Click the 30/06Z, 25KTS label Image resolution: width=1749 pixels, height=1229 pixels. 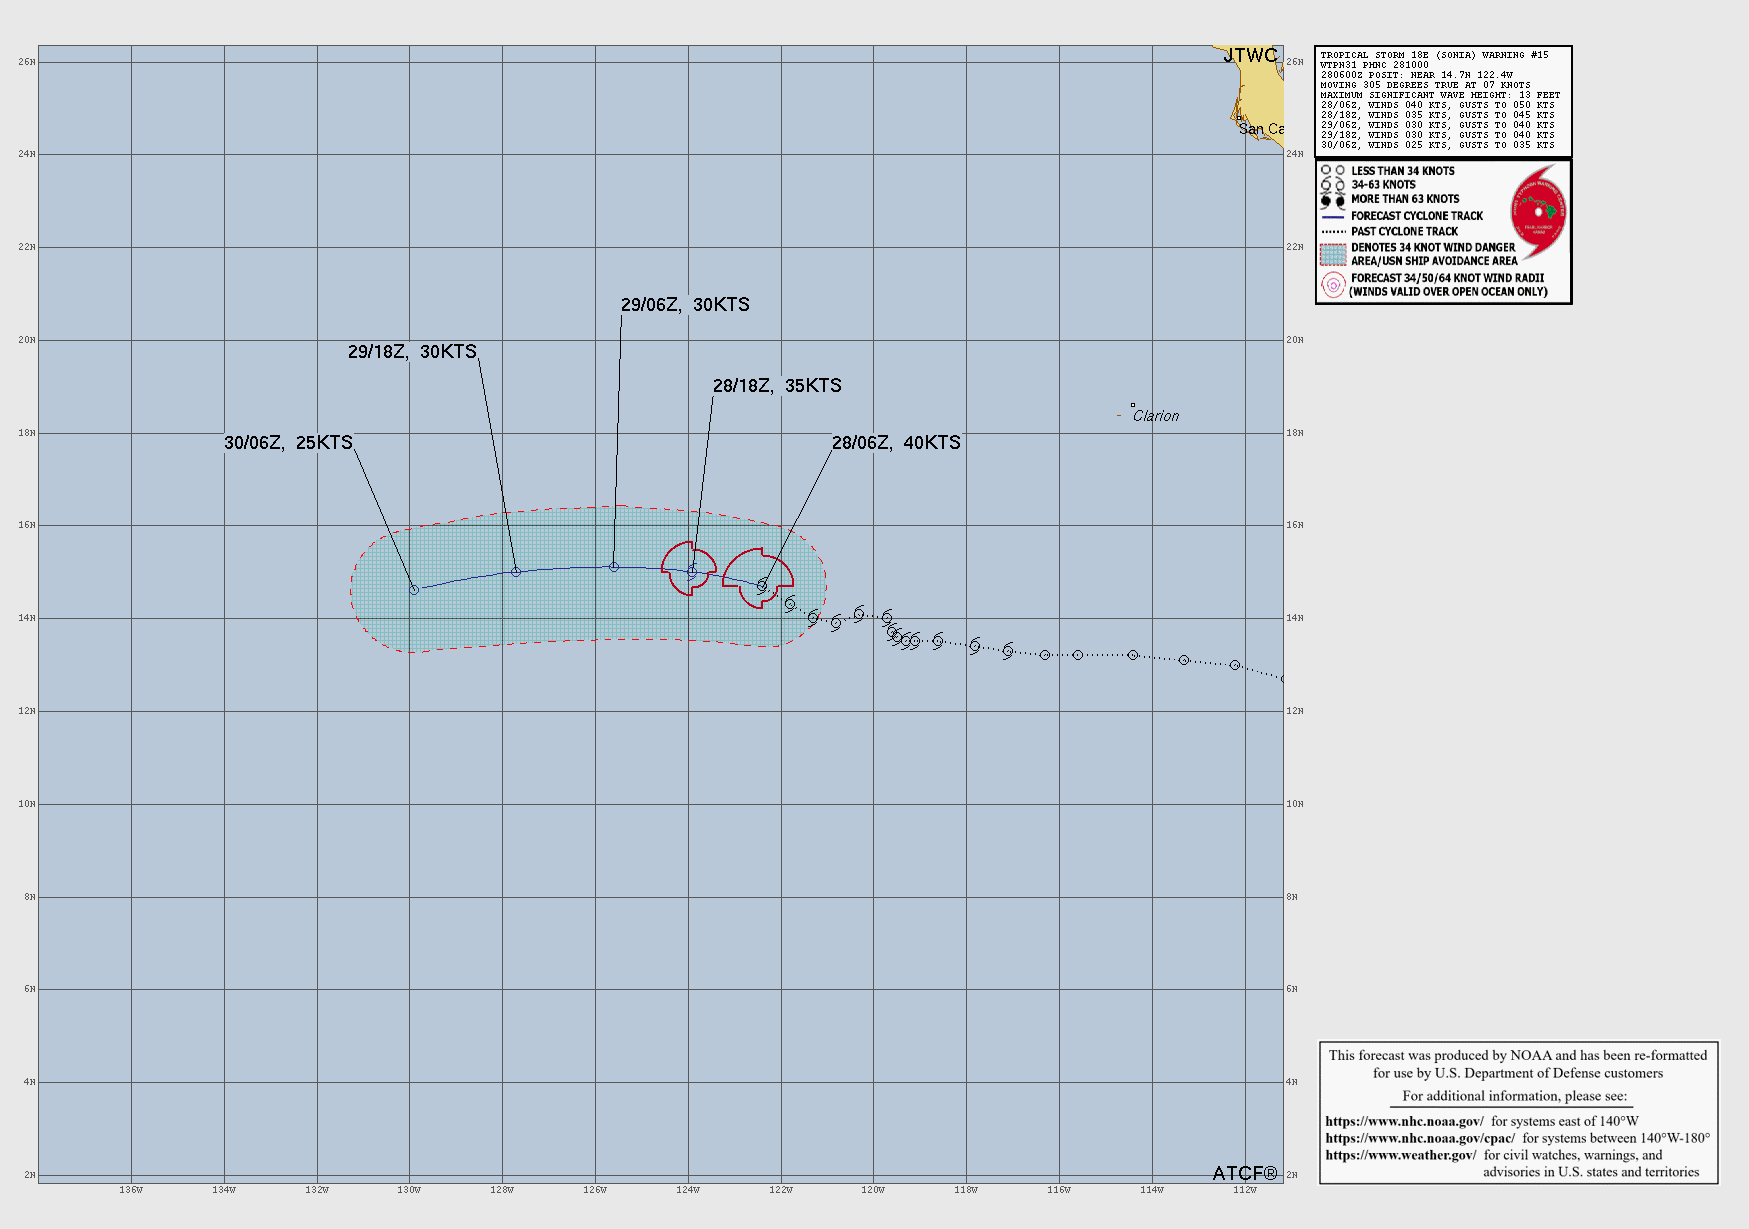tap(288, 443)
